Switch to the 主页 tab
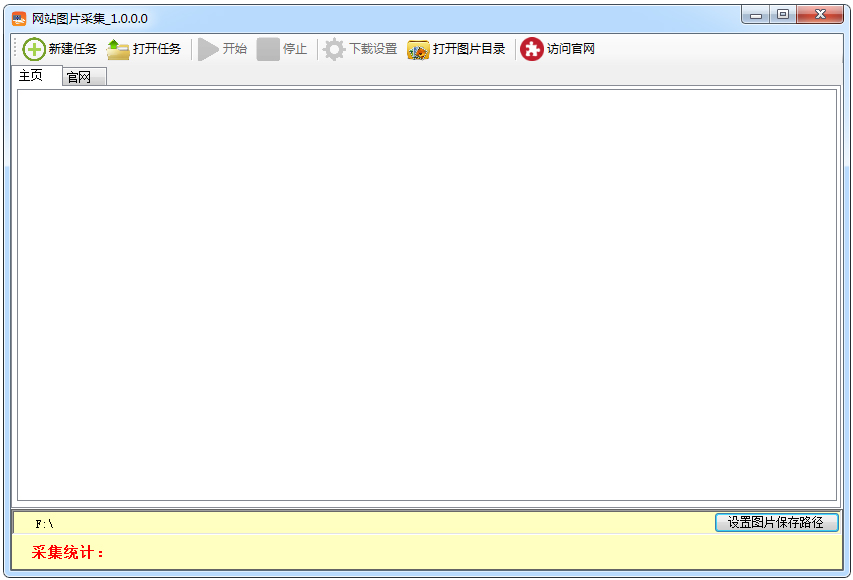 pos(34,75)
